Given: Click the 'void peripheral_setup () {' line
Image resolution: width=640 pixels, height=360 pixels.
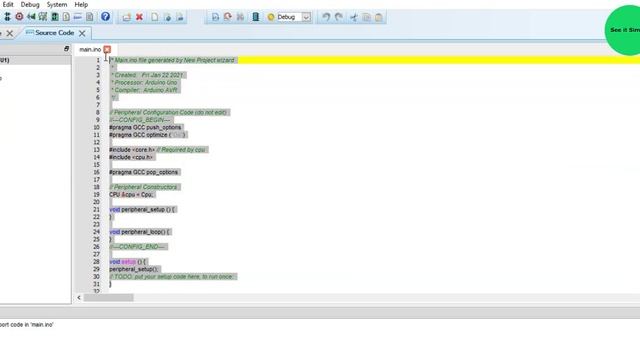Looking at the screenshot, I should click(142, 209).
